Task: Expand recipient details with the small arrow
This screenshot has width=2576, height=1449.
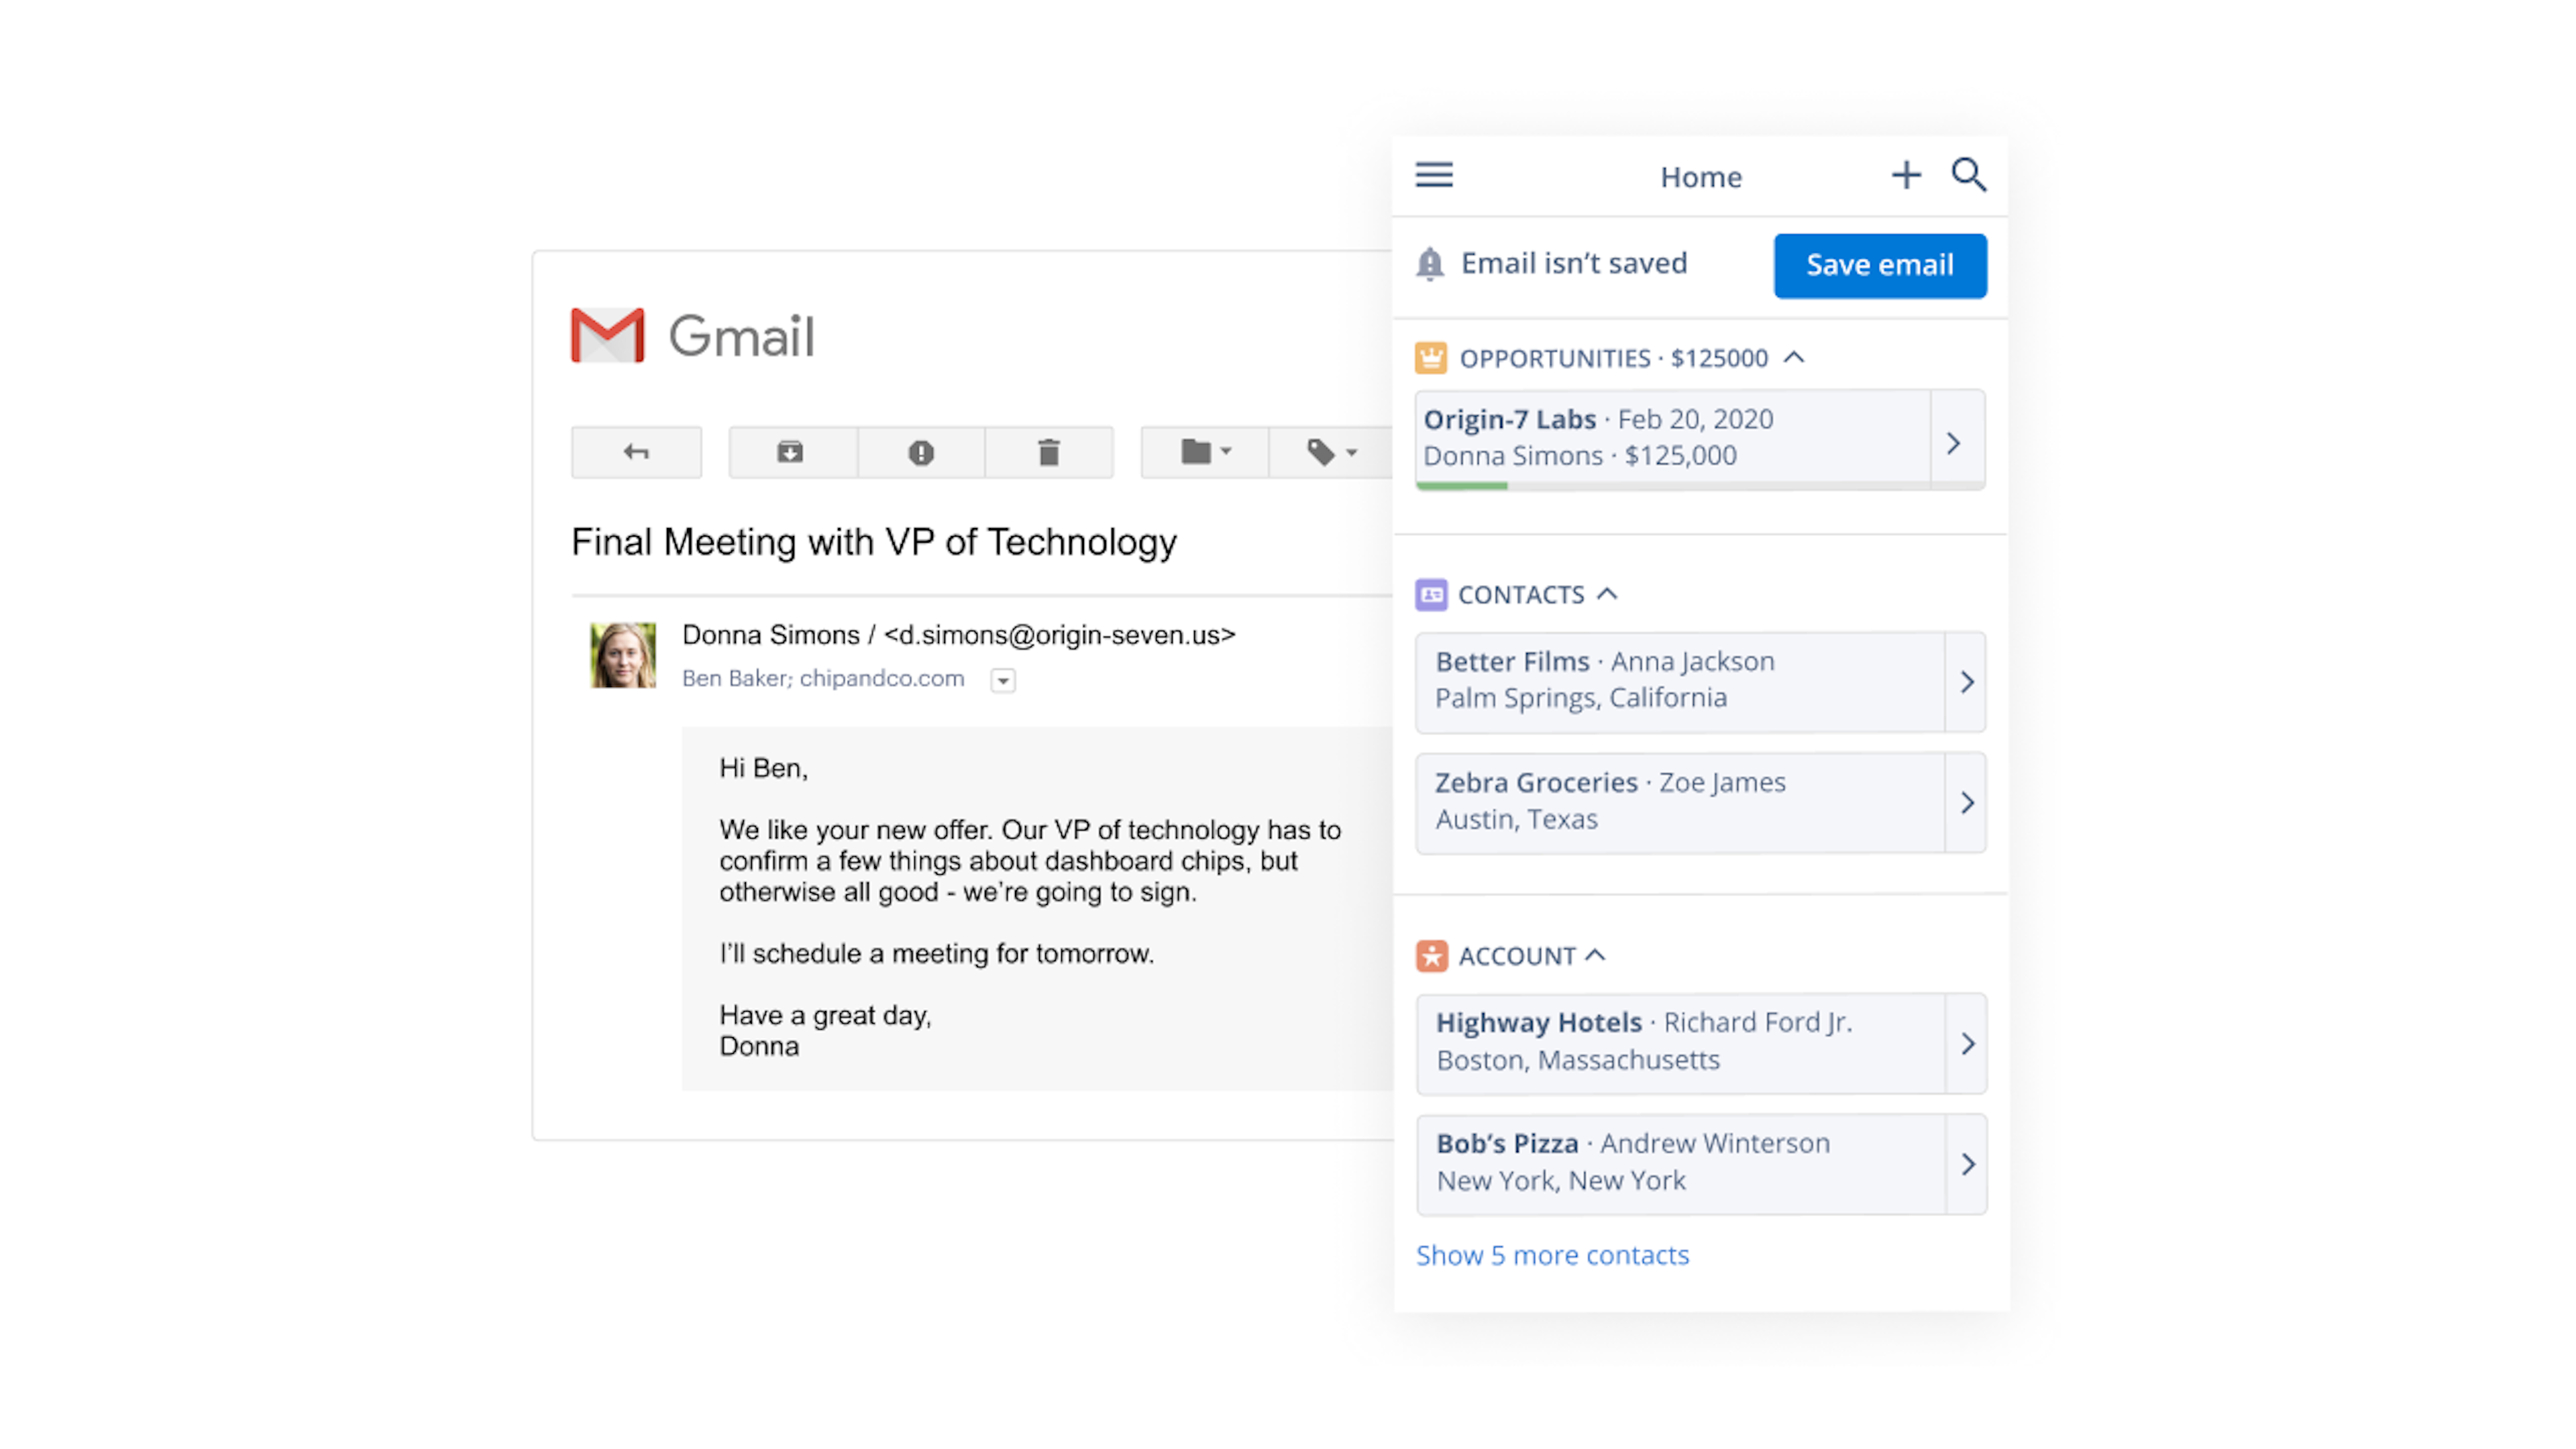Action: point(1003,680)
